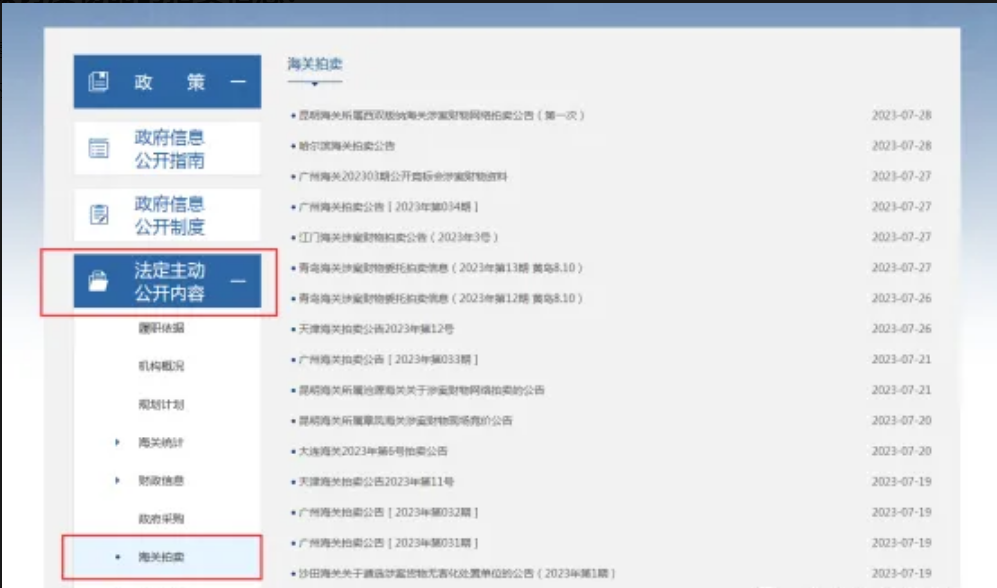Open 规划计划 in the sidebar
The width and height of the screenshot is (997, 588).
click(x=162, y=404)
